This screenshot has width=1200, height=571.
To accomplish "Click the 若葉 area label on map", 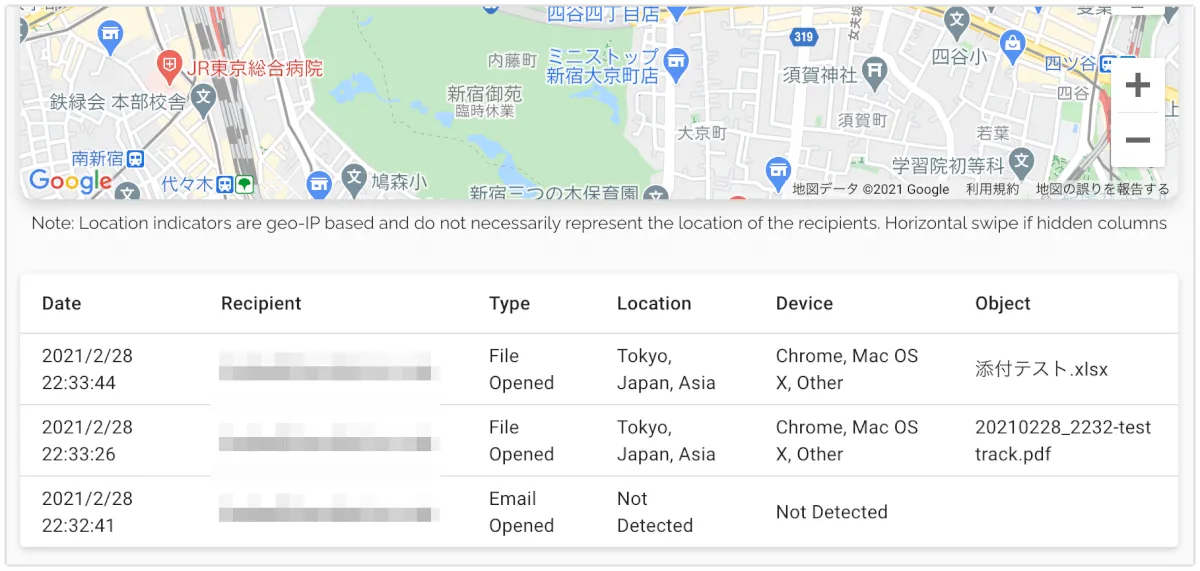I will [x=993, y=132].
